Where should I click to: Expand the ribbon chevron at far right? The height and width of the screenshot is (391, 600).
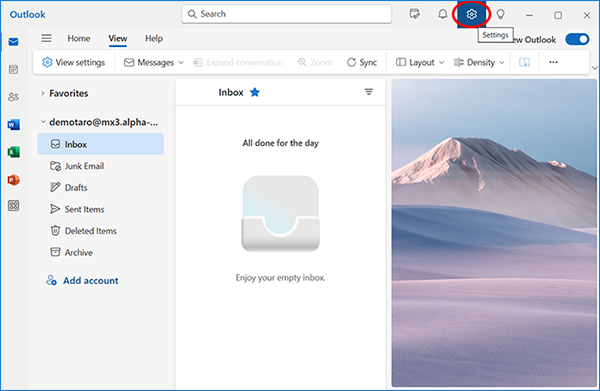click(594, 68)
